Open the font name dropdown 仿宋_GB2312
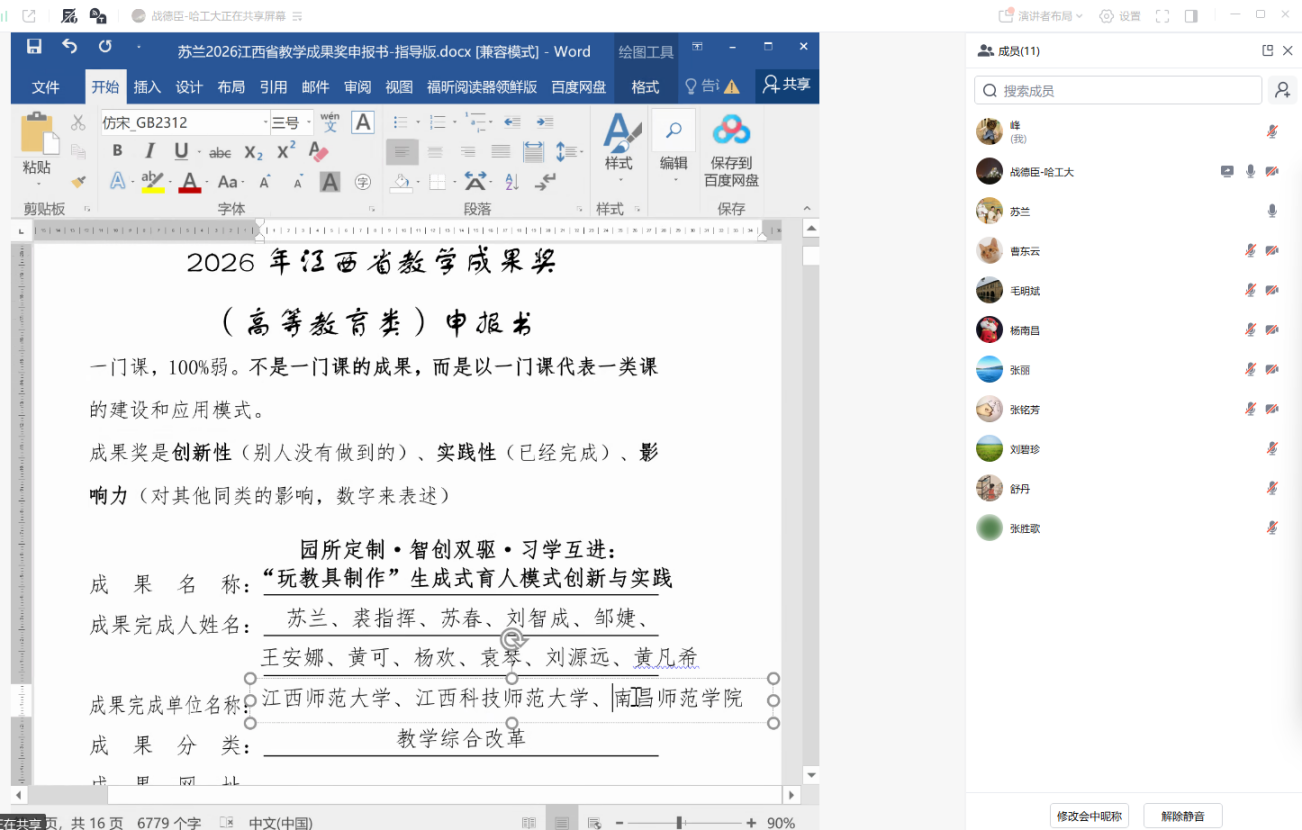This screenshot has width=1302, height=830. tap(266, 123)
